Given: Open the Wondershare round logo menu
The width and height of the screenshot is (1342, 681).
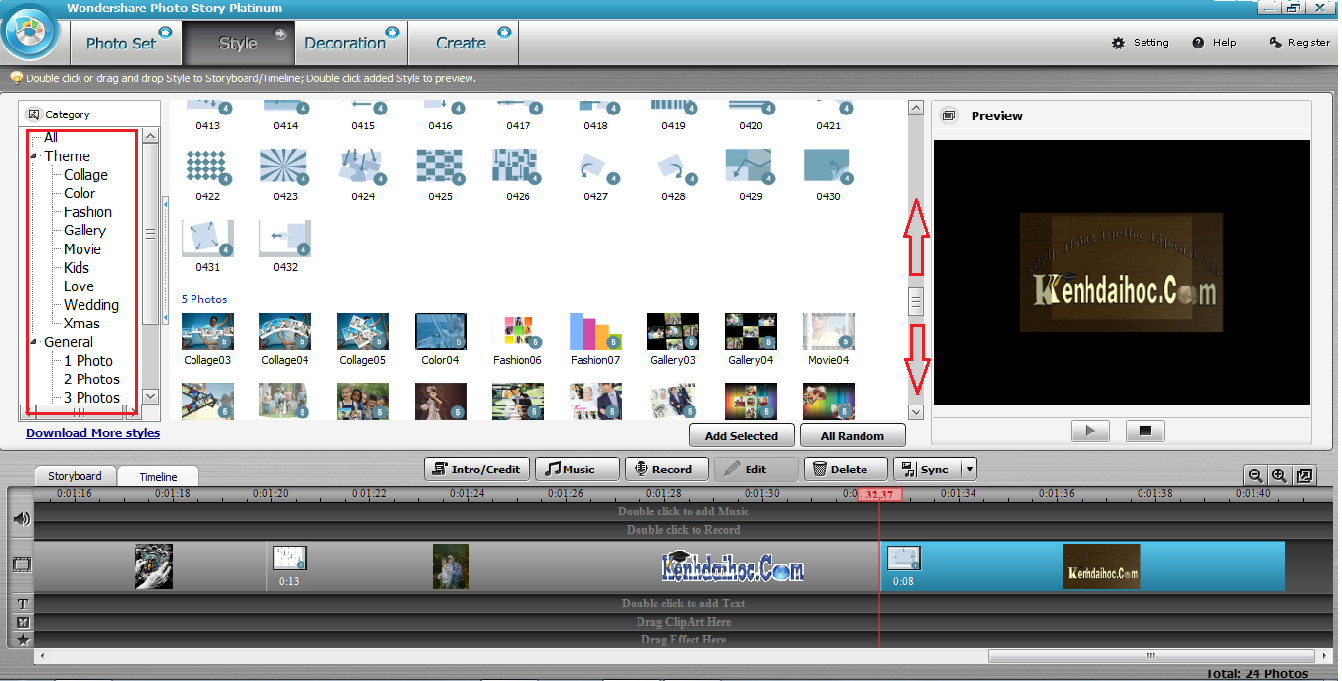Looking at the screenshot, I should tap(32, 32).
